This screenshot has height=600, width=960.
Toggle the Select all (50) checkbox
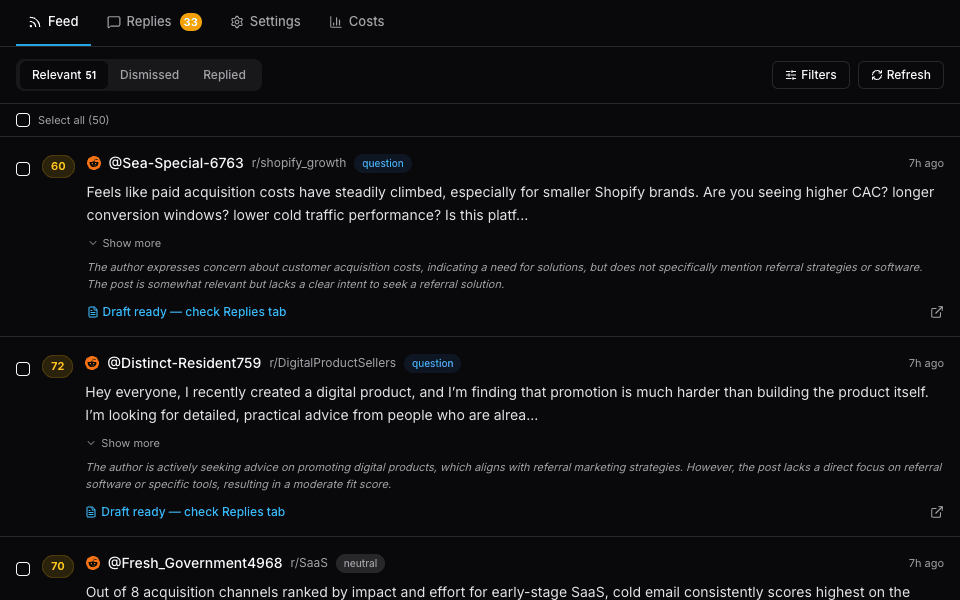click(23, 120)
